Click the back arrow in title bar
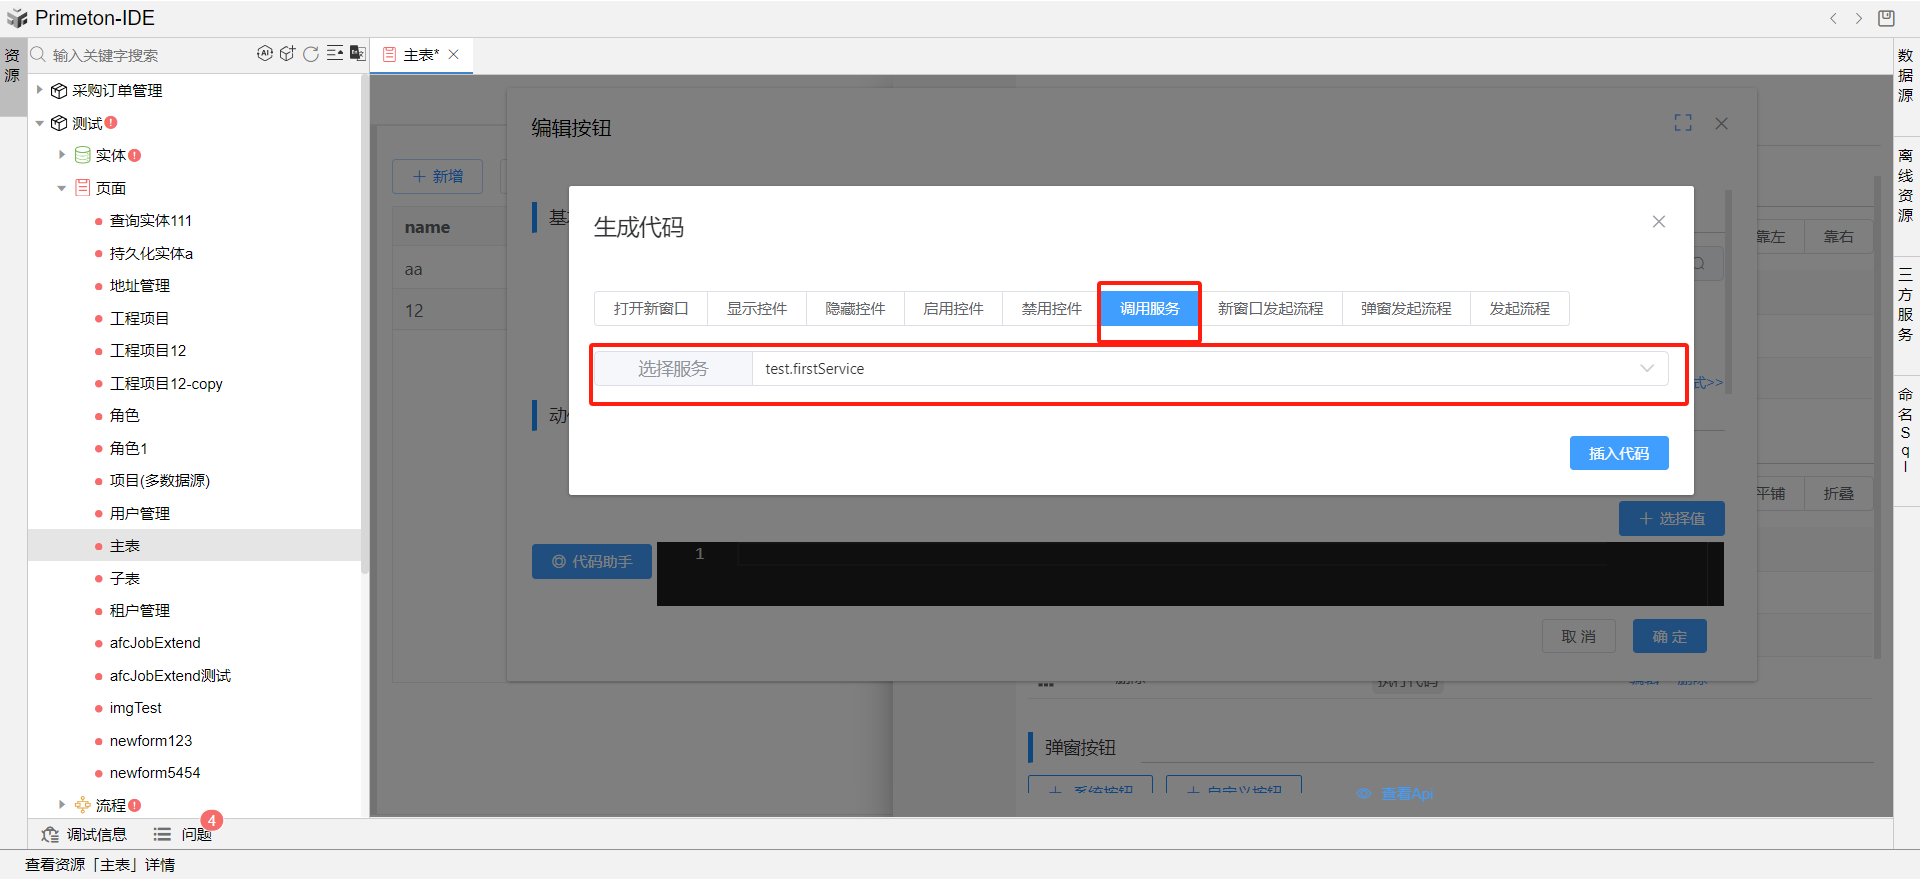This screenshot has height=880, width=1920. click(x=1833, y=18)
